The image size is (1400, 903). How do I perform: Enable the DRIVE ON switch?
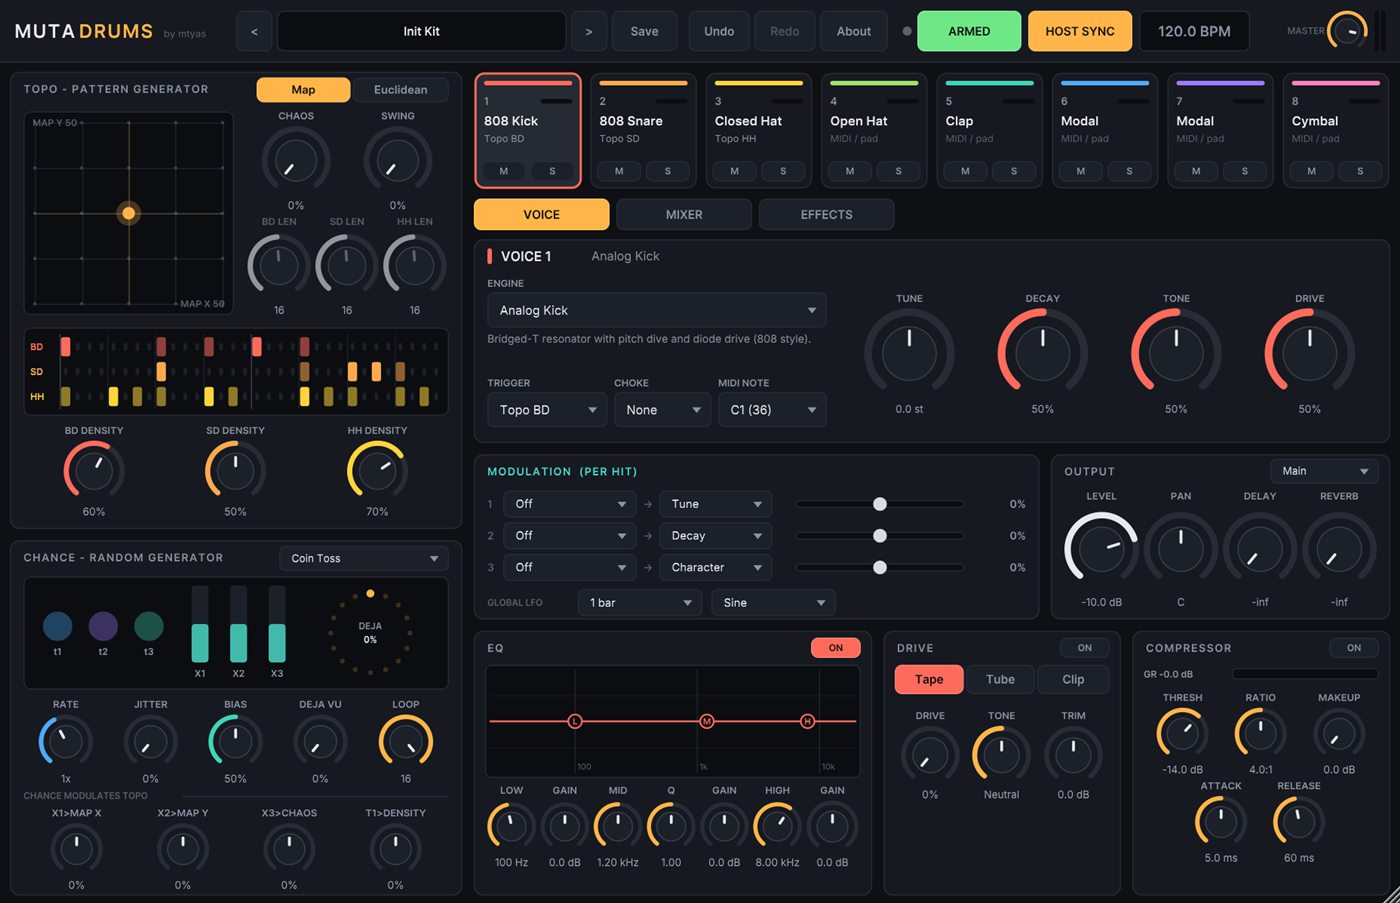coord(1085,648)
